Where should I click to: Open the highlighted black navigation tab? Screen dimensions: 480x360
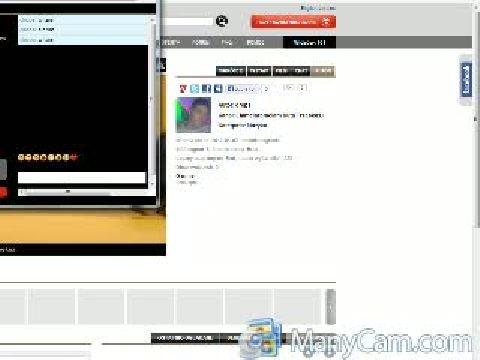coord(309,43)
